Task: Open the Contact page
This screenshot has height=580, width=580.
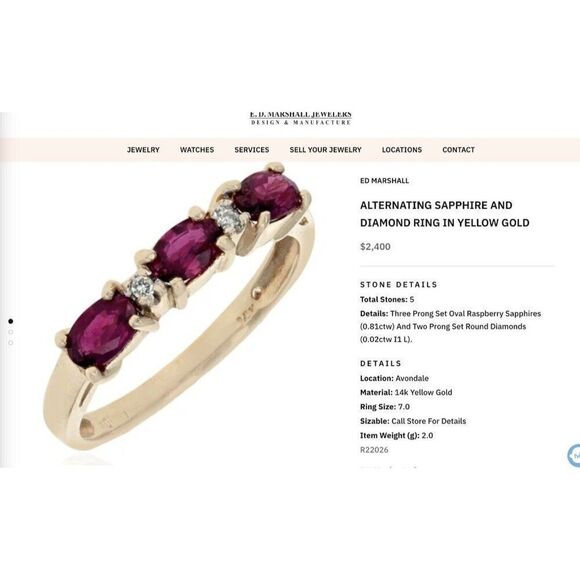Action: [x=458, y=150]
